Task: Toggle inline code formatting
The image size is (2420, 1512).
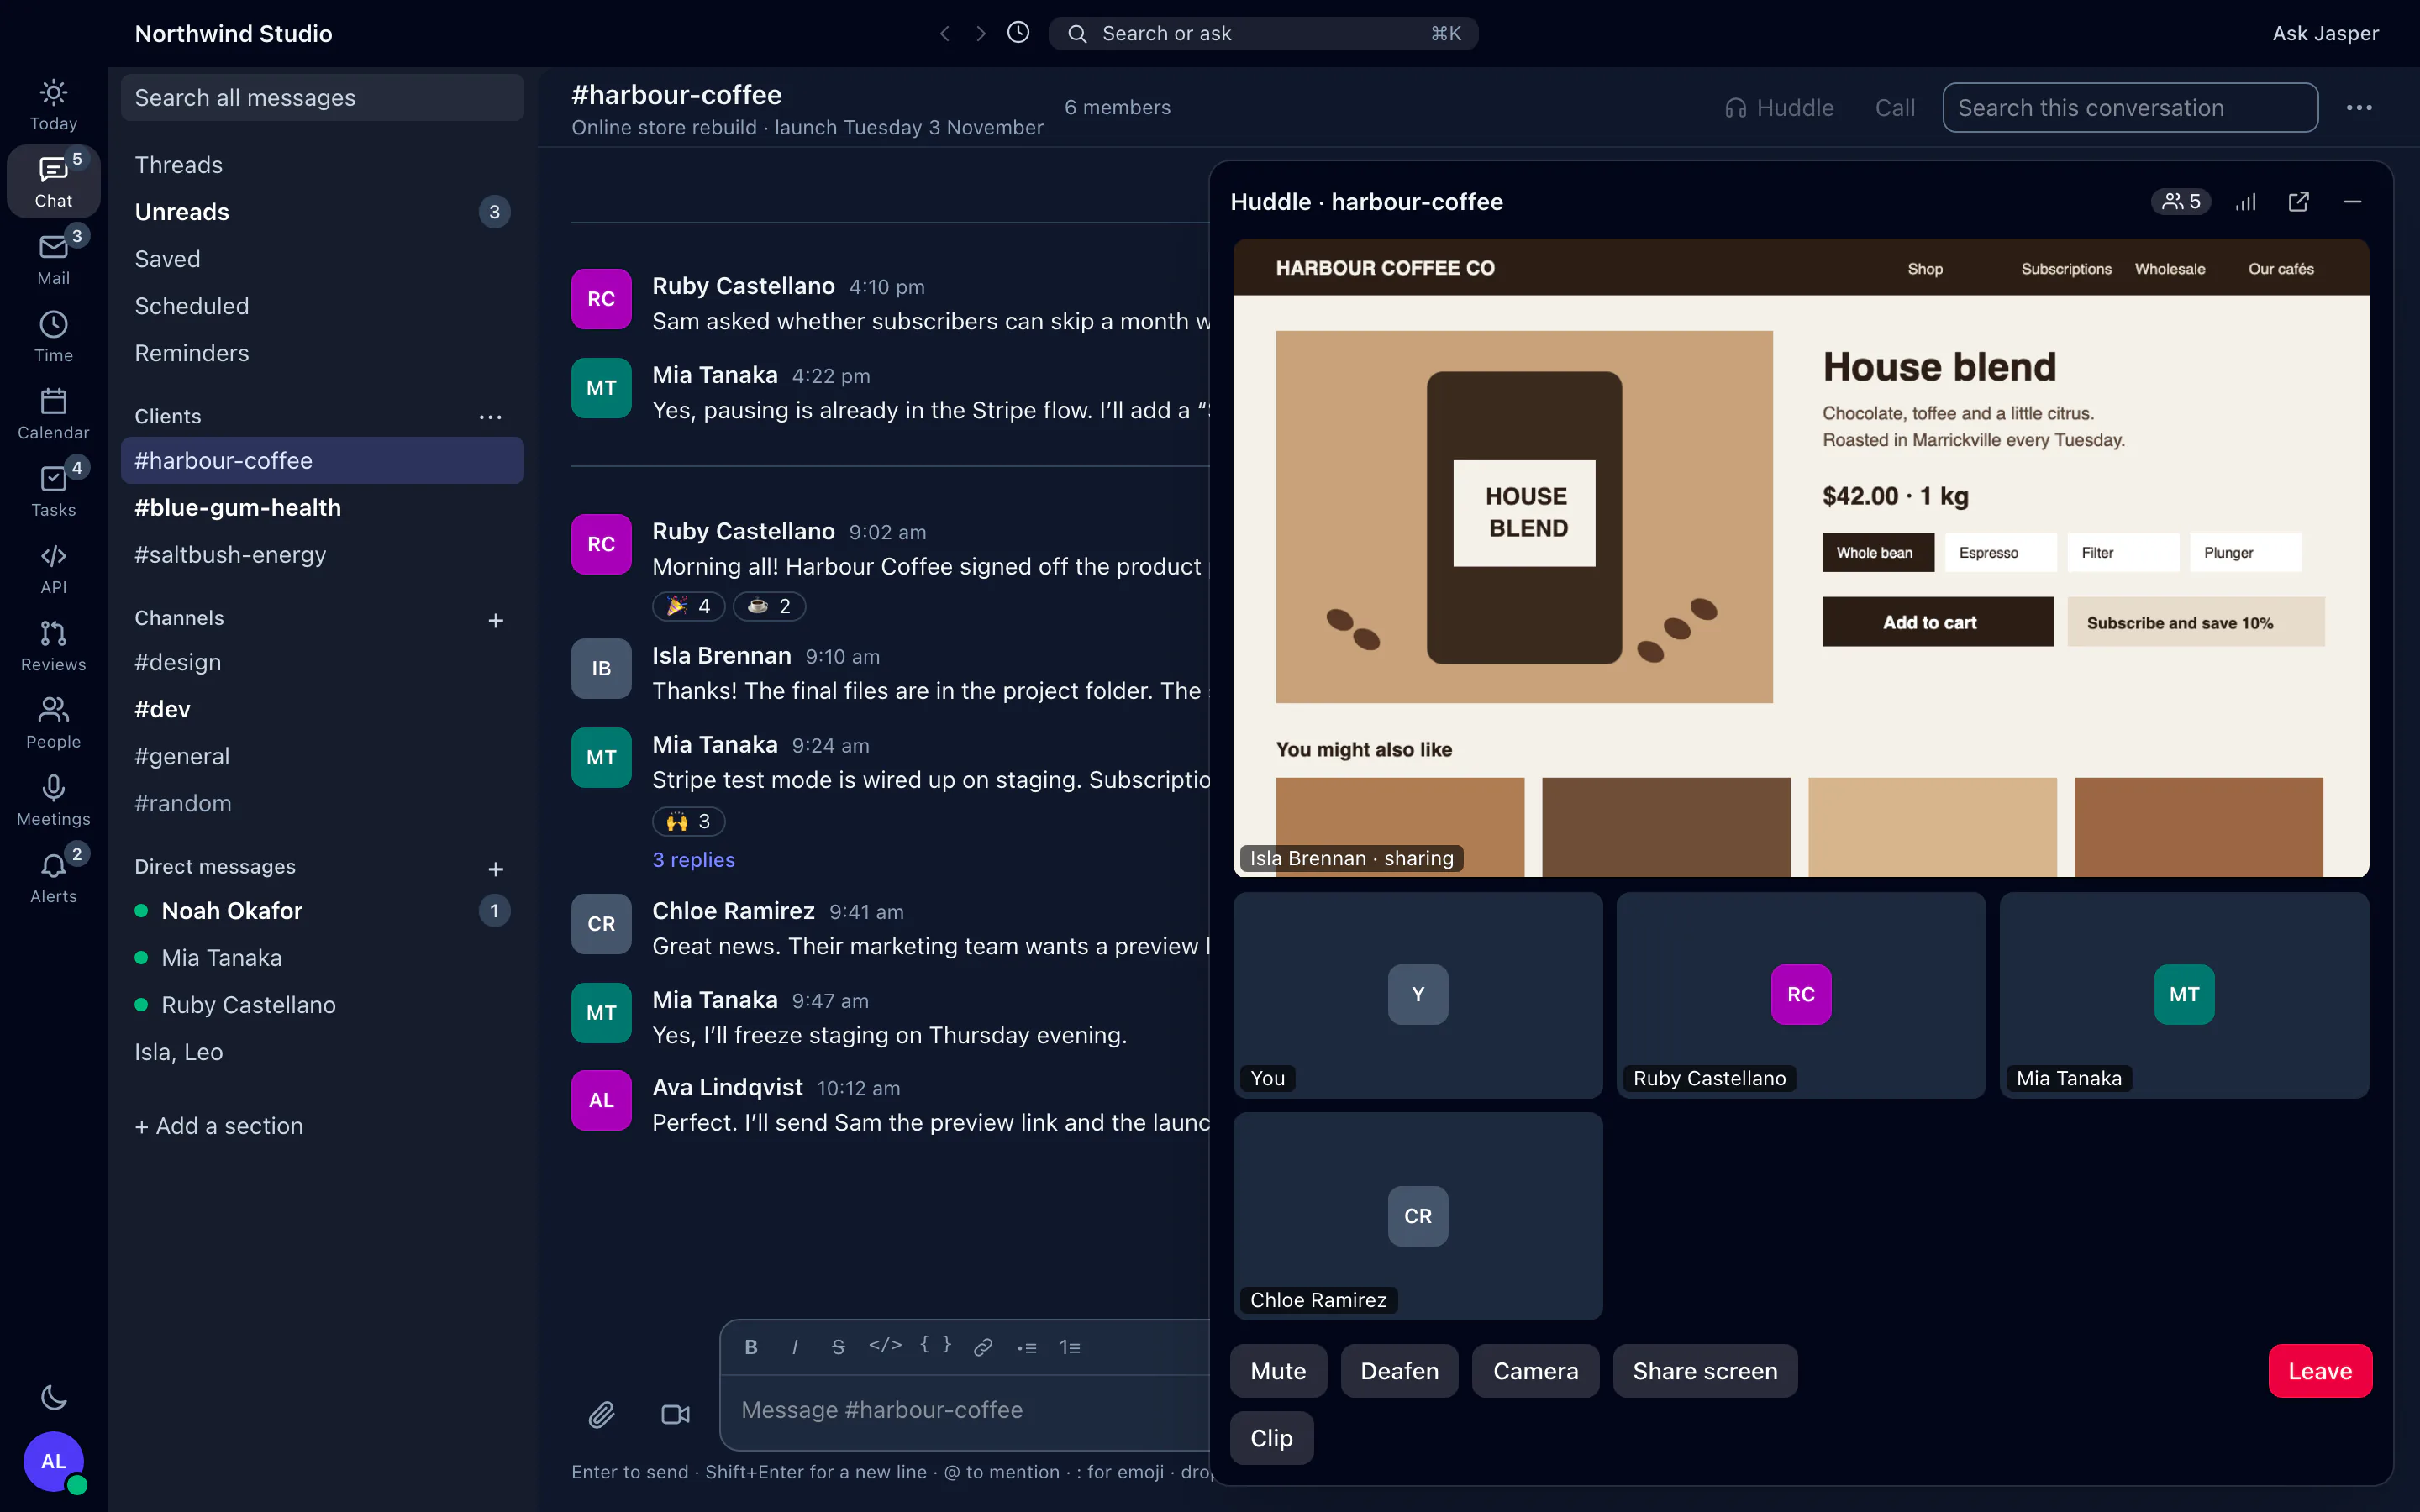Action: point(885,1345)
